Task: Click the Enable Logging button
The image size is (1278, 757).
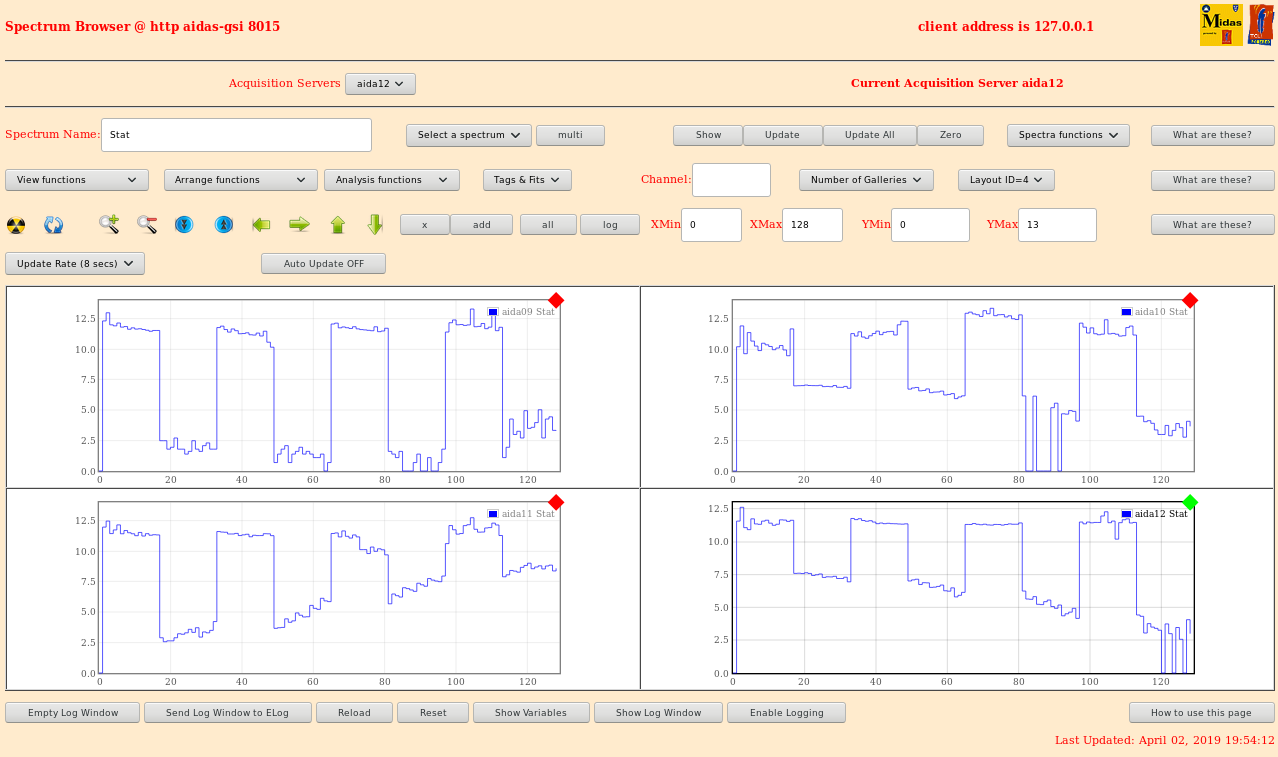Action: 786,713
